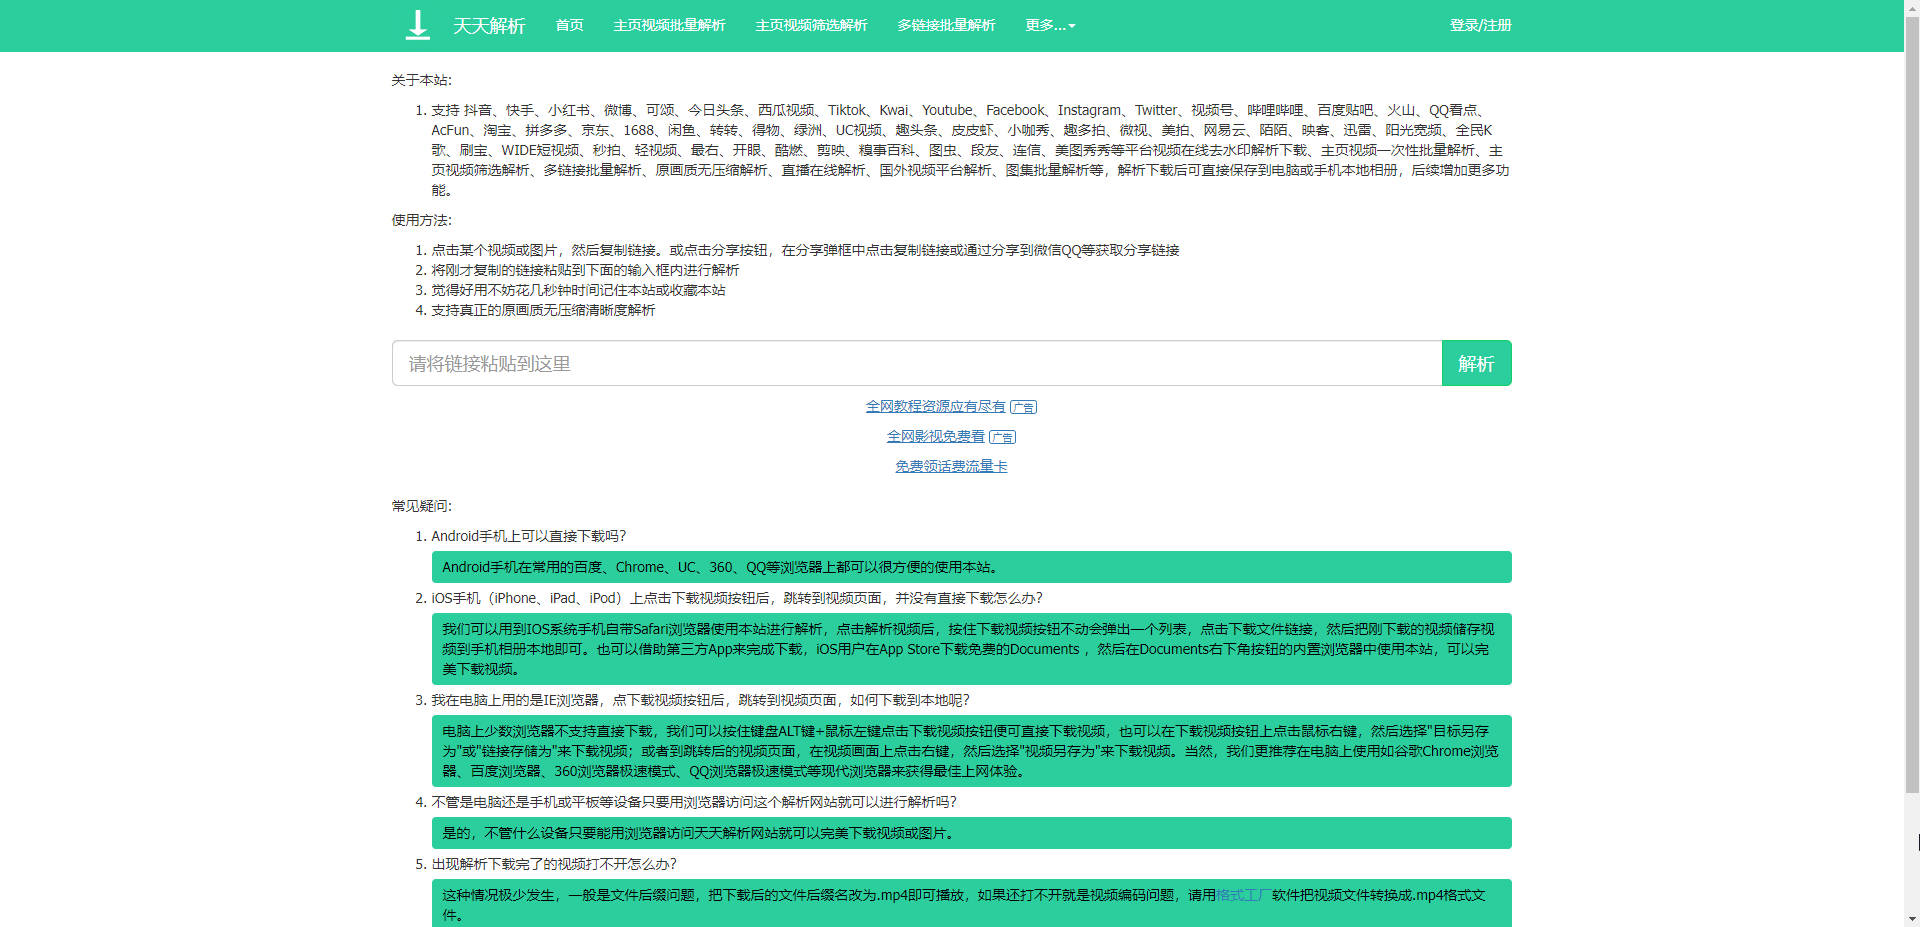Click 登录/注册 to sign in
Viewport: 1920px width, 927px height.
[1480, 25]
